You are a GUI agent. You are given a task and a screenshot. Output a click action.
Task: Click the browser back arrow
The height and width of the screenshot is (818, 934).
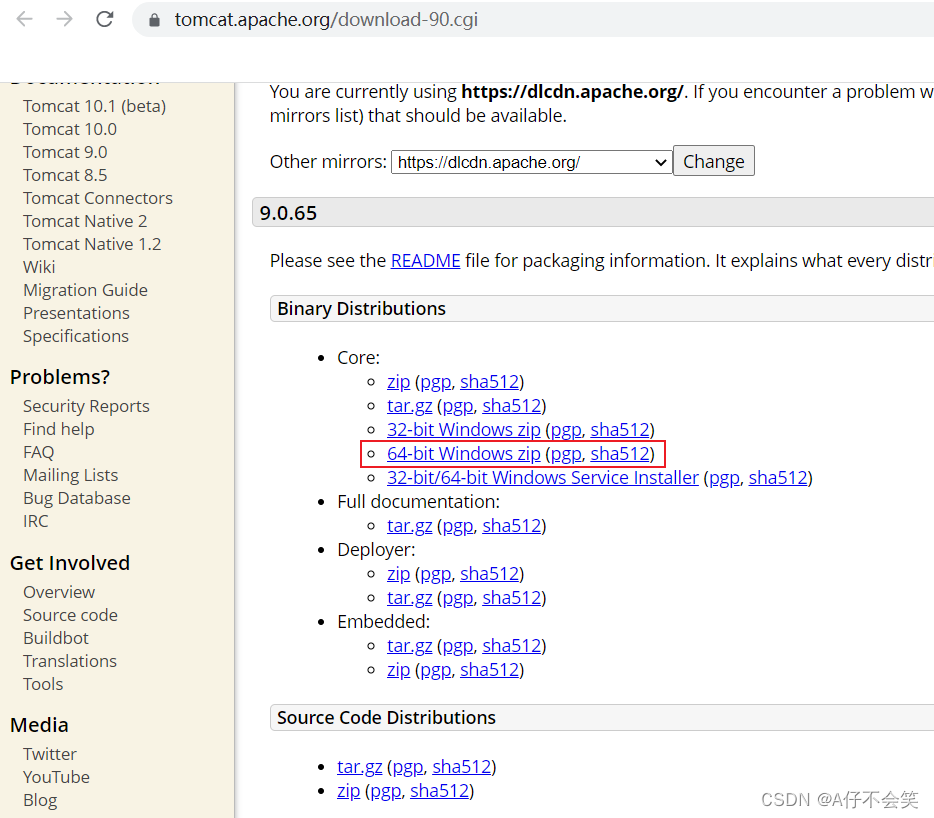coord(24,18)
